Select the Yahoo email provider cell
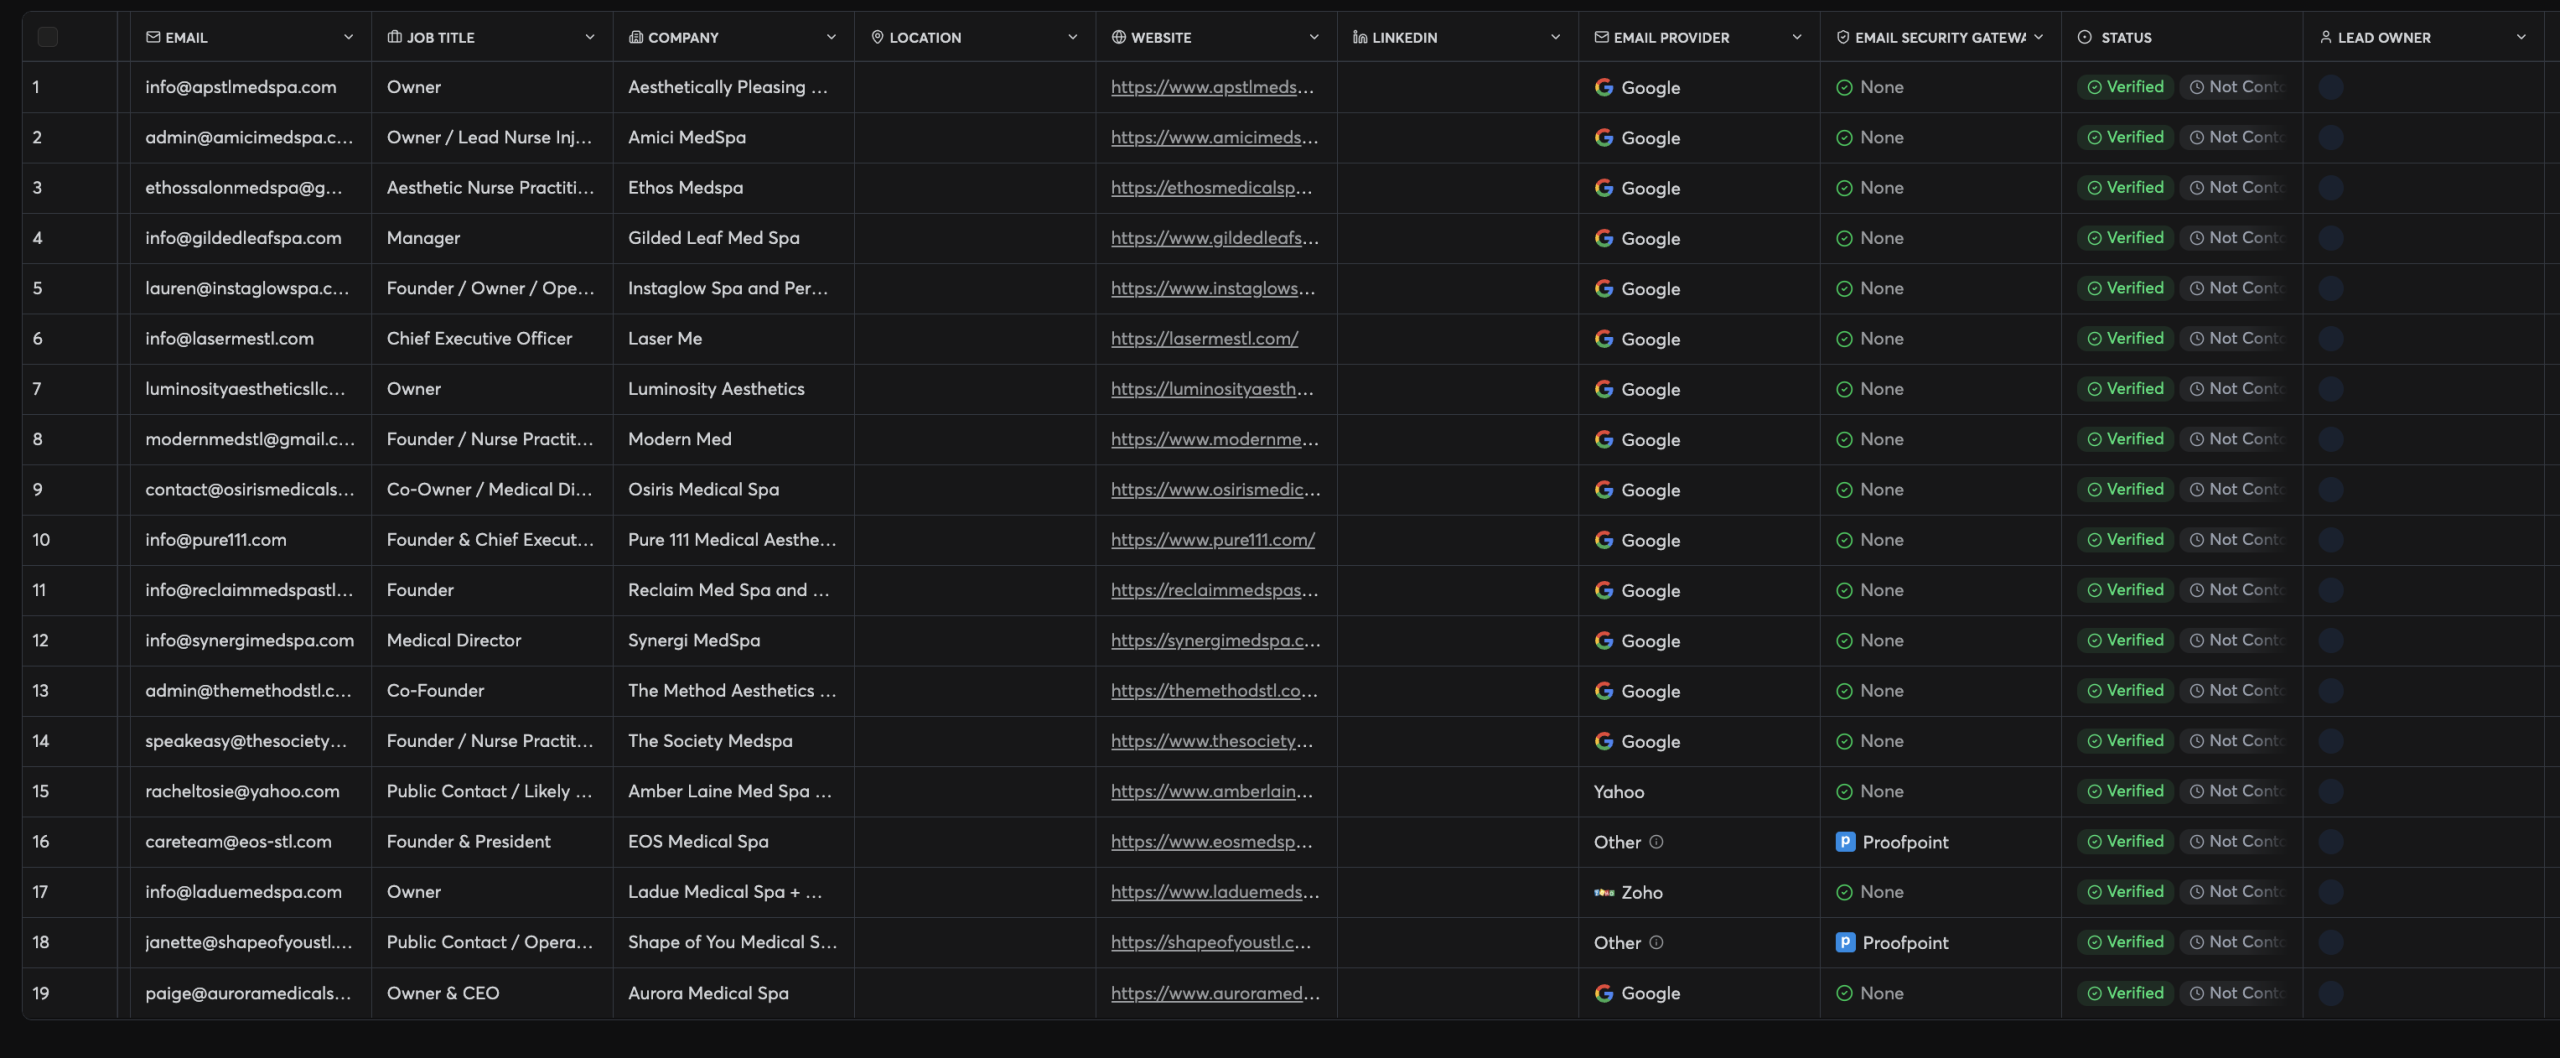This screenshot has height=1058, width=2560. (1699, 792)
